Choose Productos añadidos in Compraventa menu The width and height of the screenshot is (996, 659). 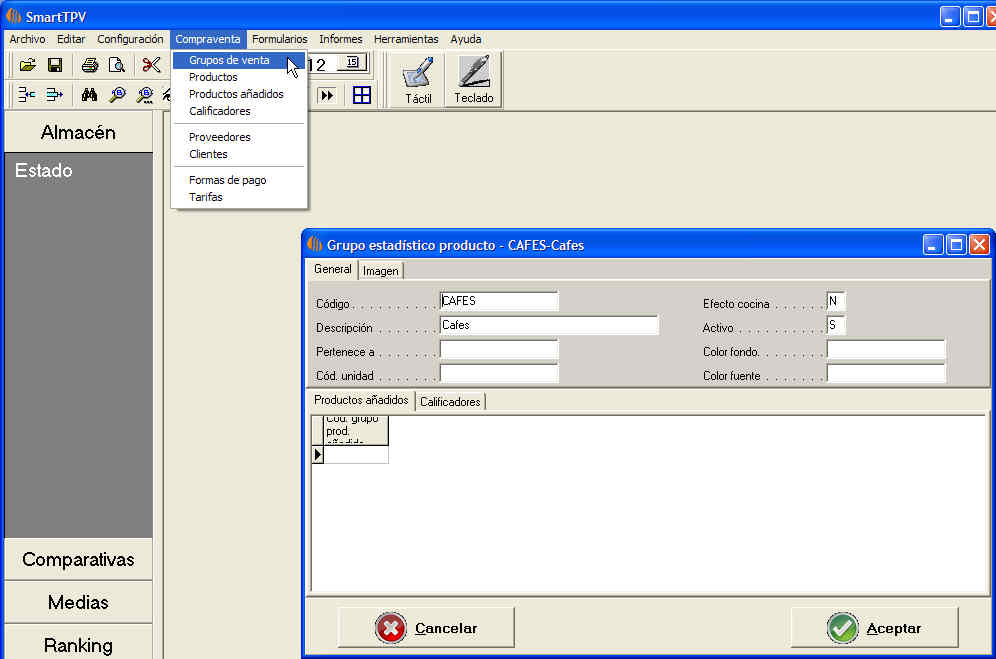click(x=239, y=94)
